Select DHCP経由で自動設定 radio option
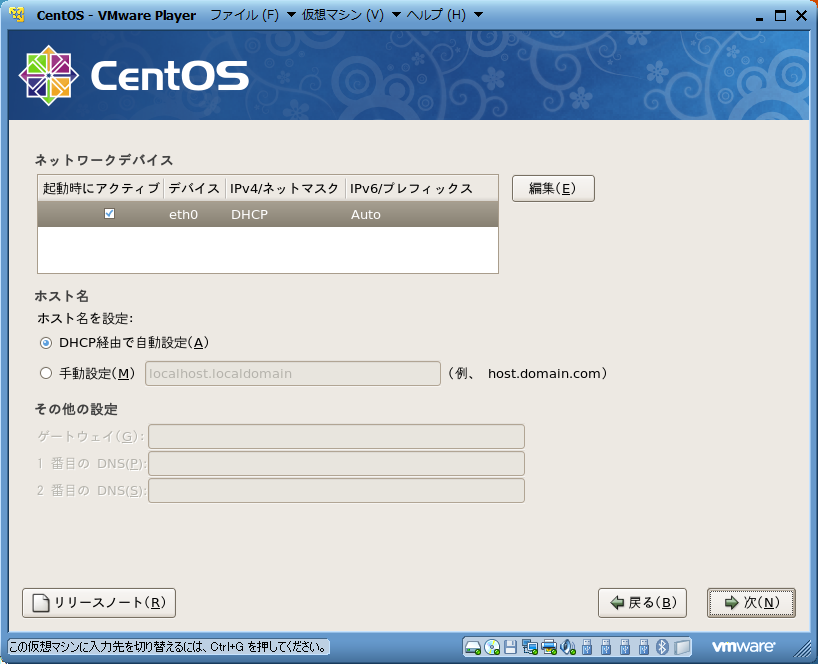This screenshot has width=818, height=664. coord(45,343)
